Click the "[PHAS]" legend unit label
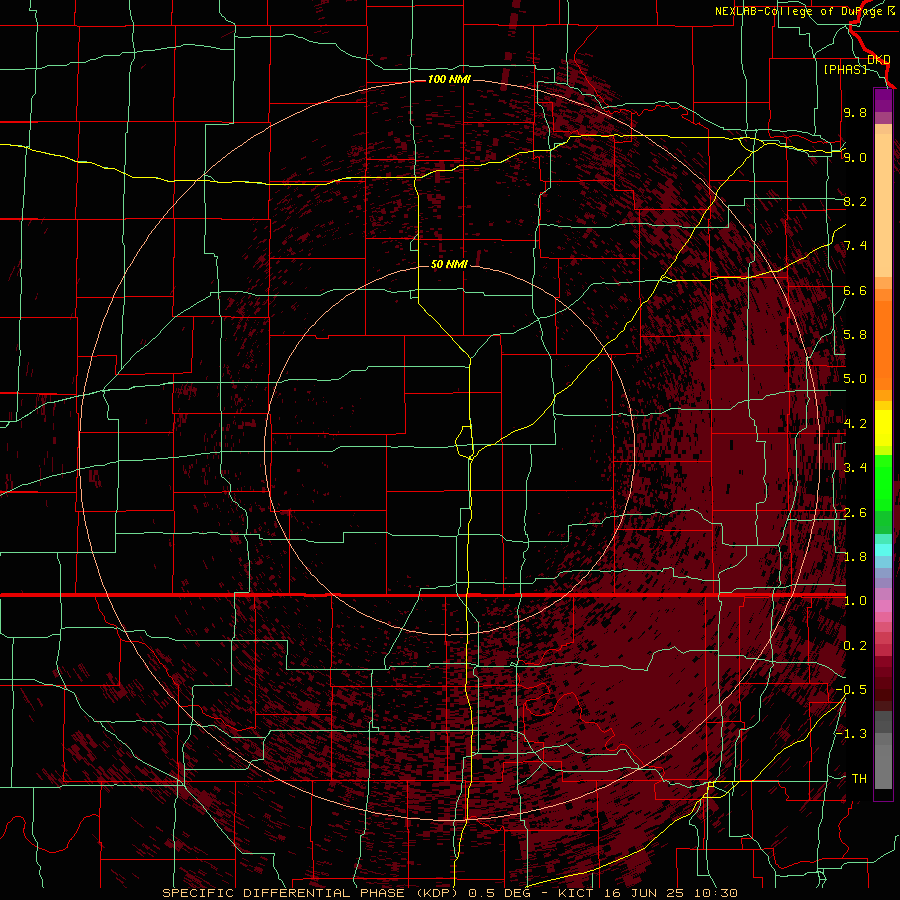The height and width of the screenshot is (900, 900). pyautogui.click(x=845, y=69)
